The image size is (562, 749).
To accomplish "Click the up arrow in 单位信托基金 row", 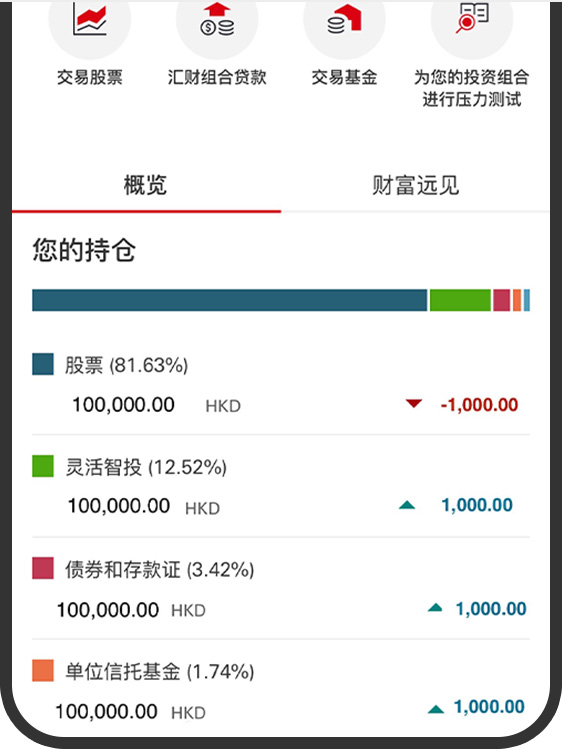I will (x=435, y=709).
